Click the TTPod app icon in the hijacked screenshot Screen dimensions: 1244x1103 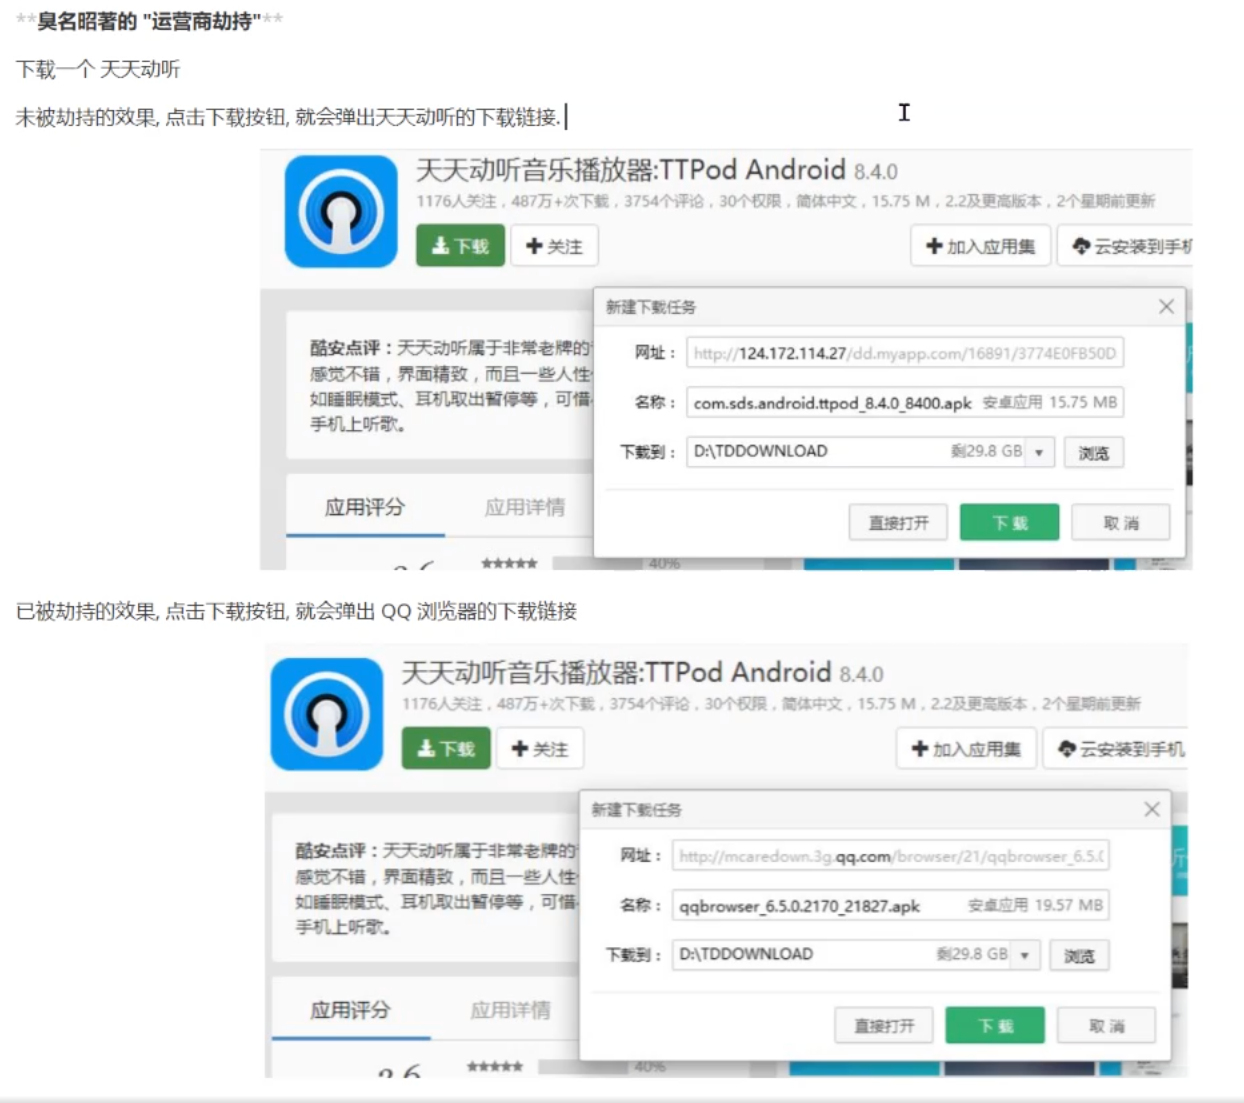[327, 714]
